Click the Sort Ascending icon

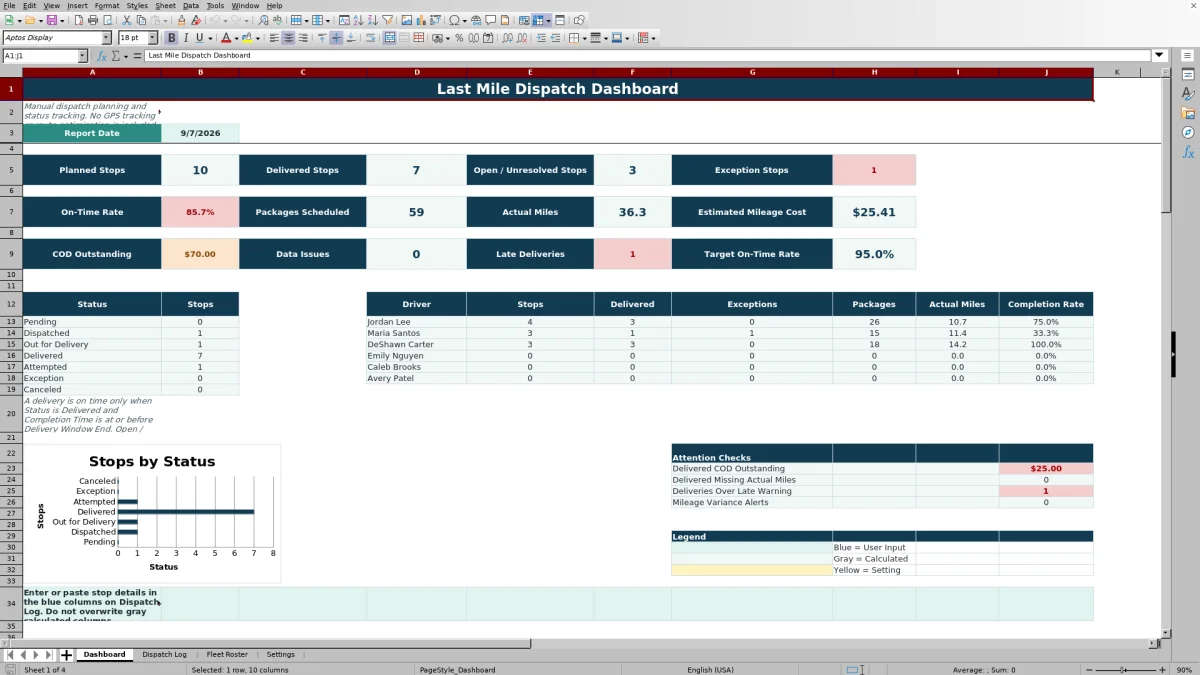point(358,20)
